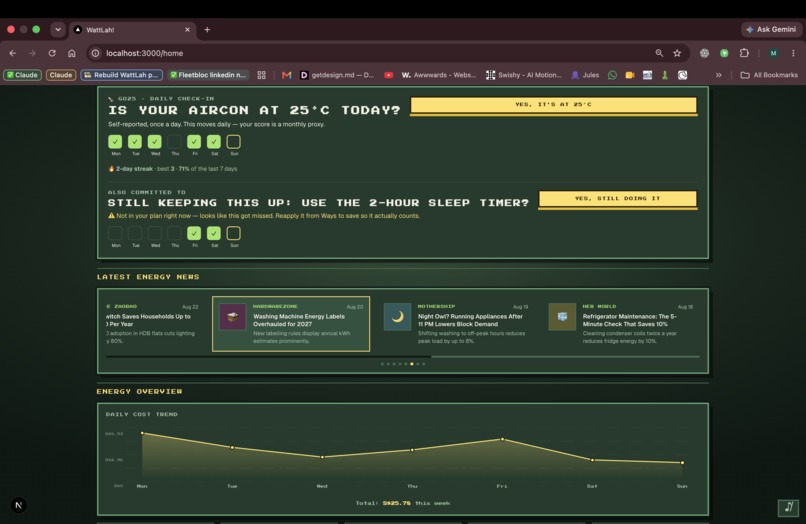Toggle the music note button at bottom right
806x524 pixels.
click(x=788, y=508)
